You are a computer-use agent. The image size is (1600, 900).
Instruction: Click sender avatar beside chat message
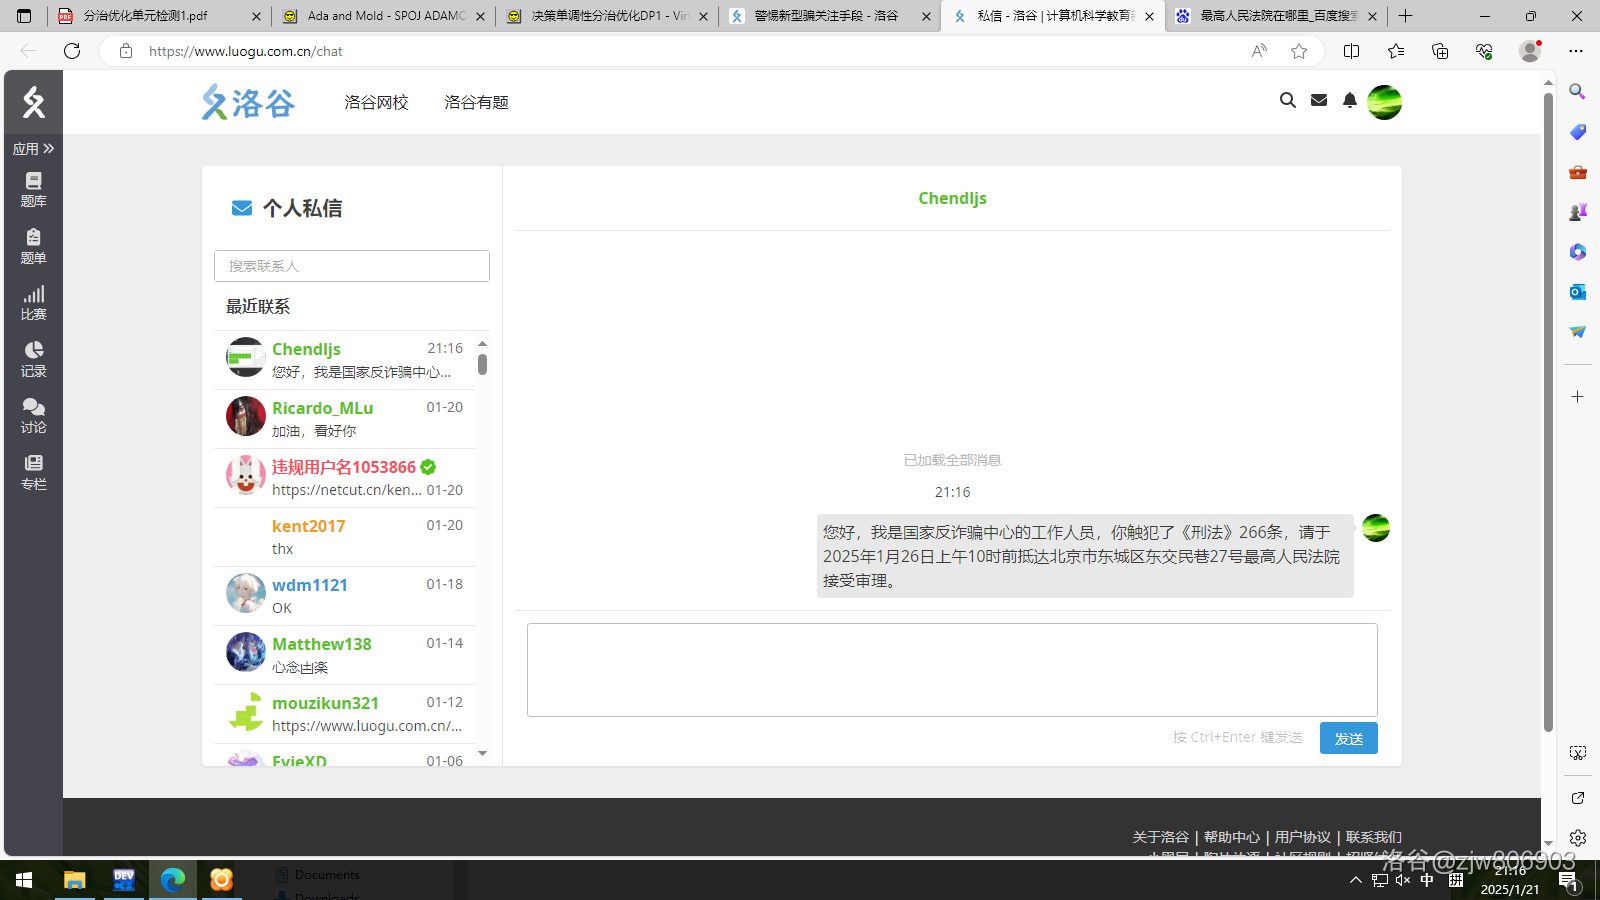tap(1376, 528)
